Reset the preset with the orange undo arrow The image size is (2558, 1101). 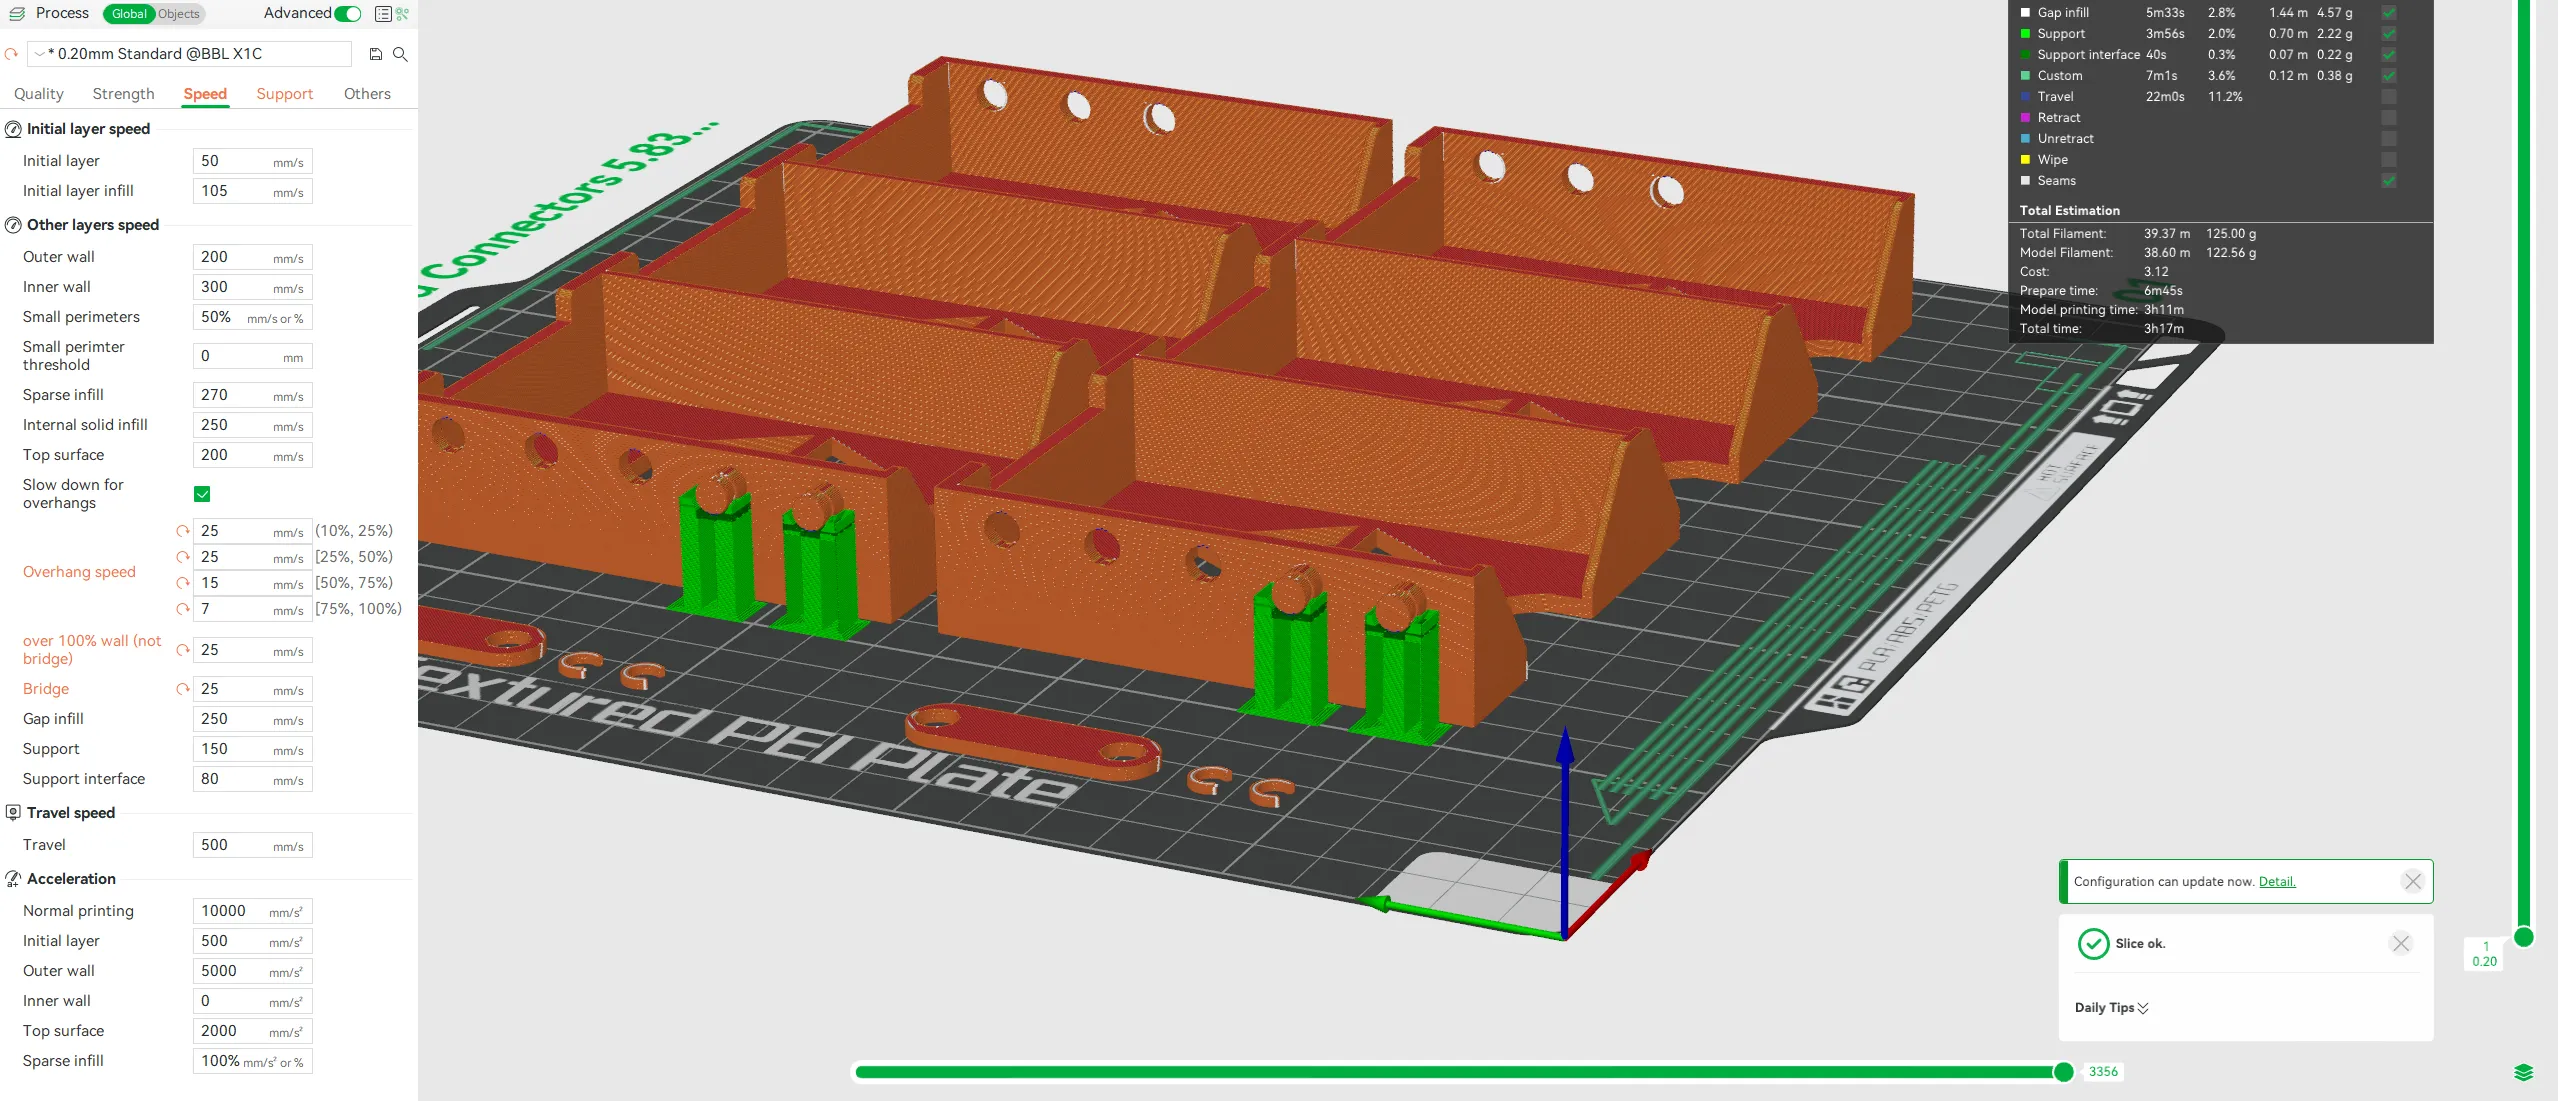point(11,54)
